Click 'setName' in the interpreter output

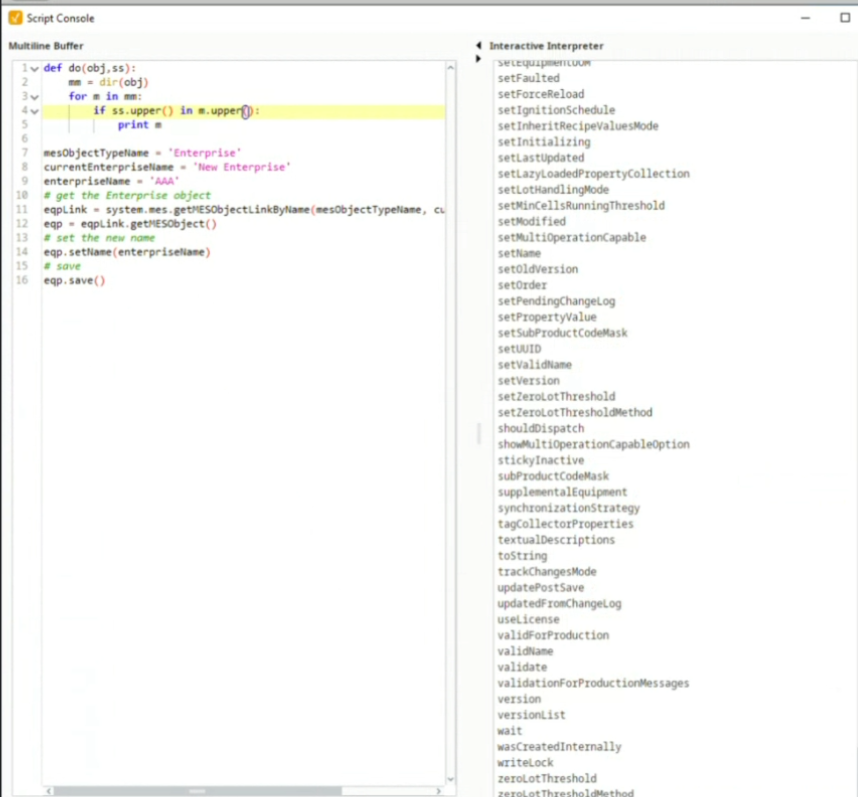click(x=519, y=253)
